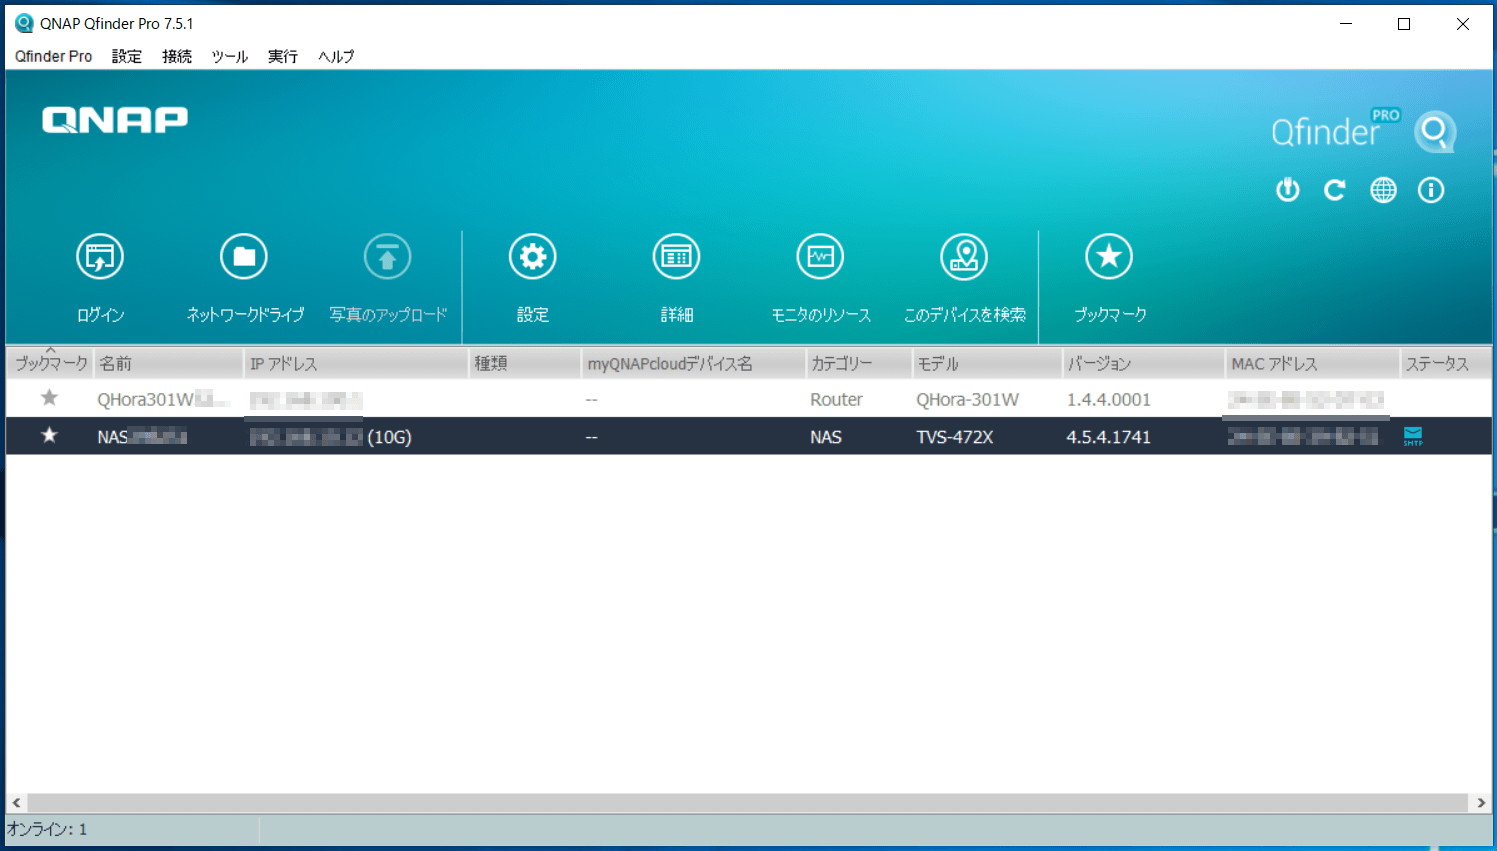Click the QNAP logo in the banner
The height and width of the screenshot is (851, 1497).
(115, 120)
